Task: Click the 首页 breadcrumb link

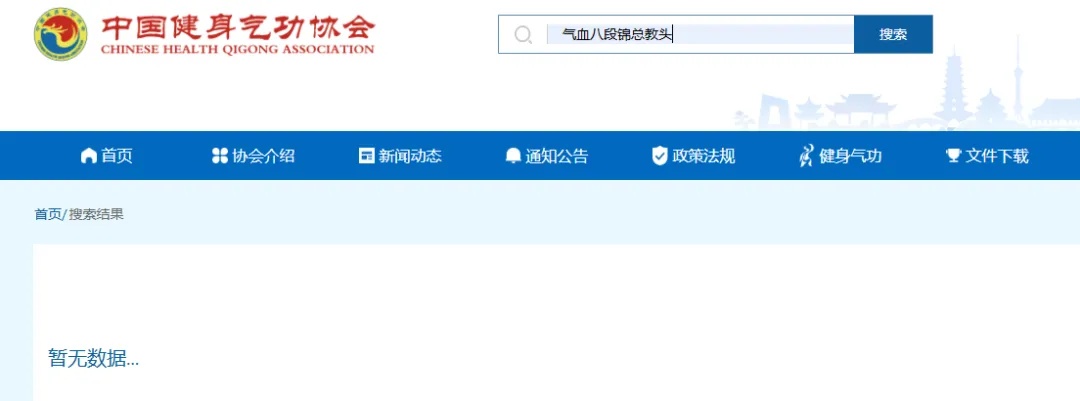Action: [48, 214]
